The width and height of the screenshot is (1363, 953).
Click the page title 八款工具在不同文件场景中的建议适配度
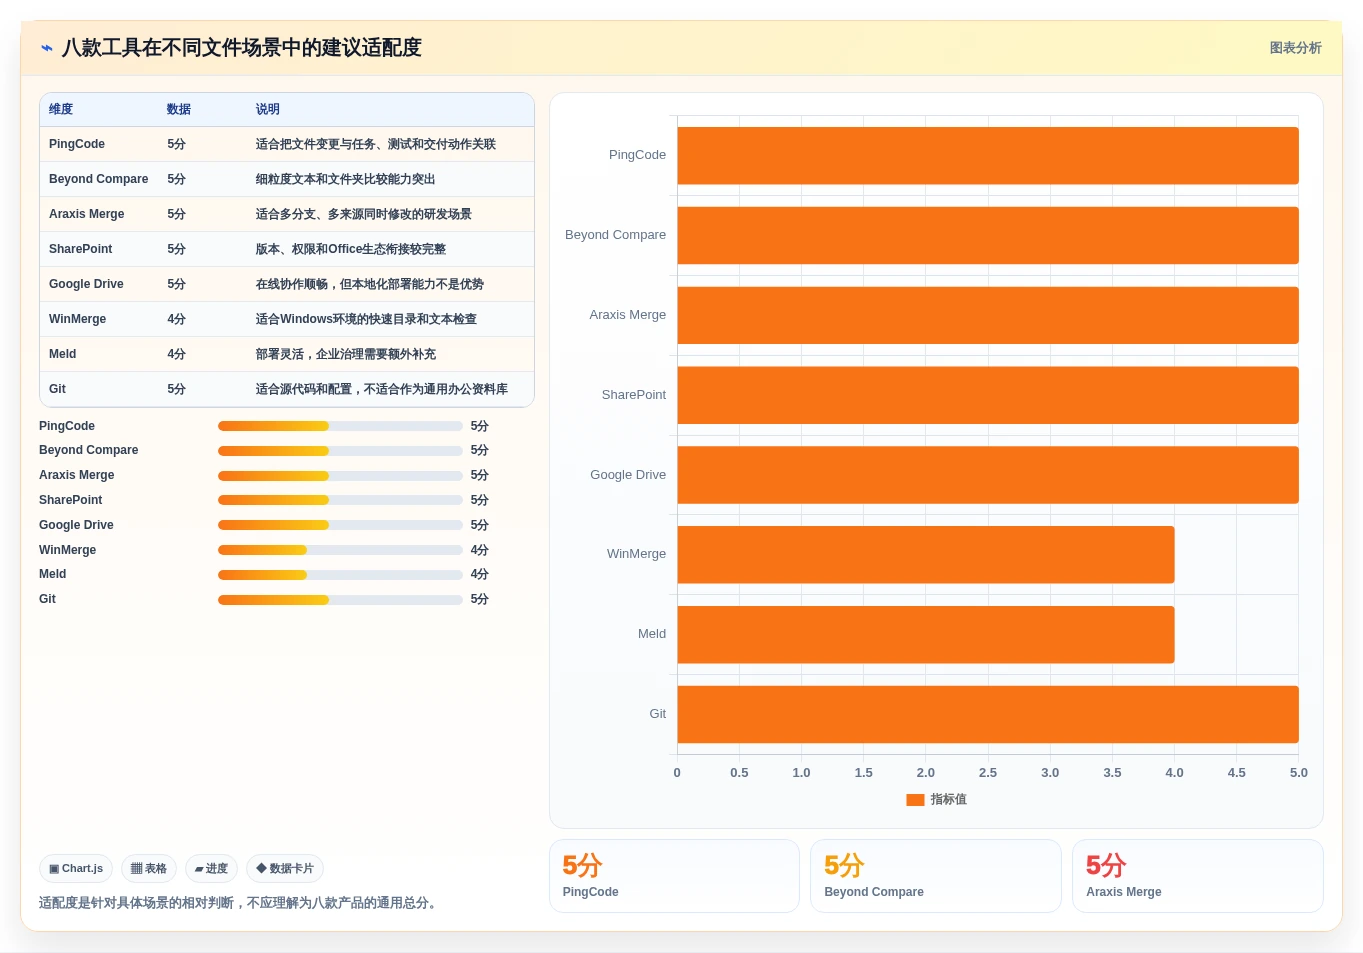241,48
